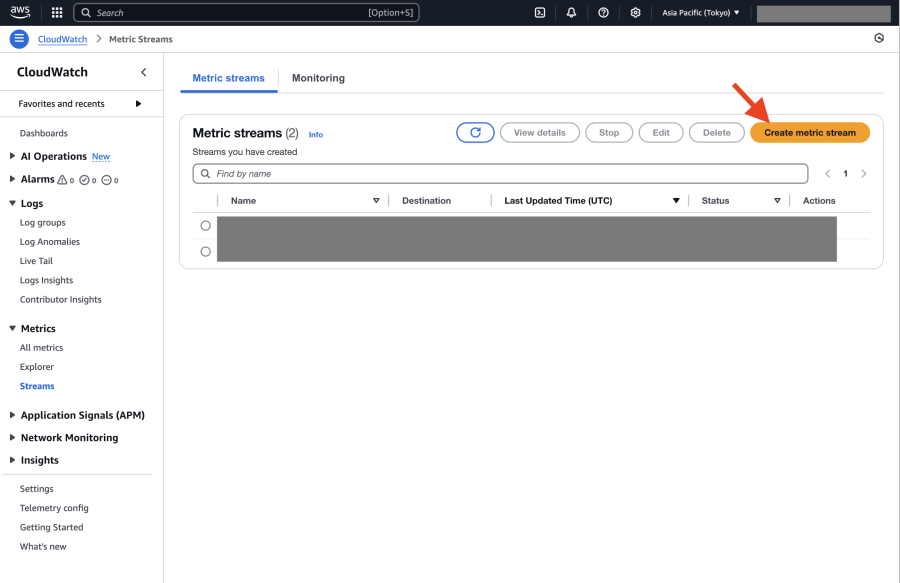
Task: Click page number 1 in pagination
Action: tap(845, 173)
